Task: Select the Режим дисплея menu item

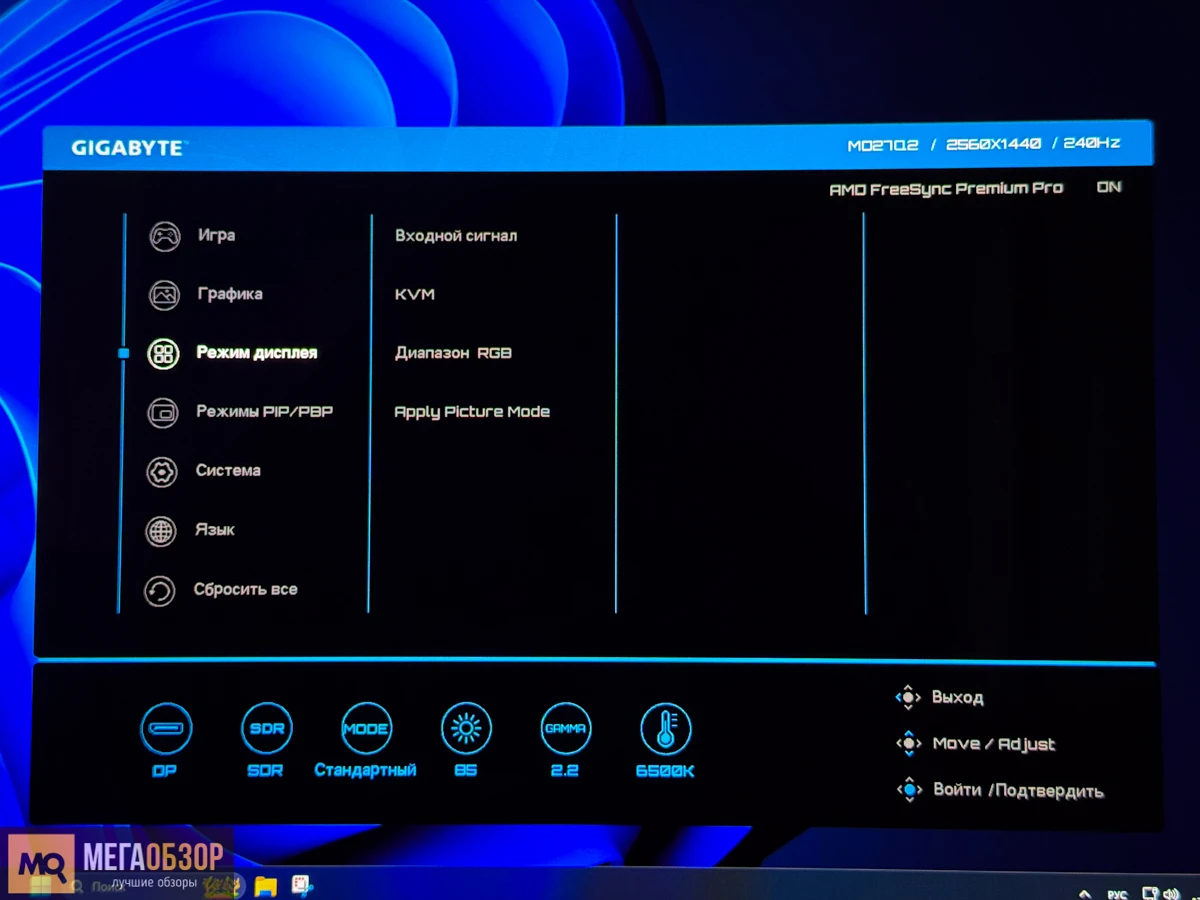Action: tap(257, 353)
